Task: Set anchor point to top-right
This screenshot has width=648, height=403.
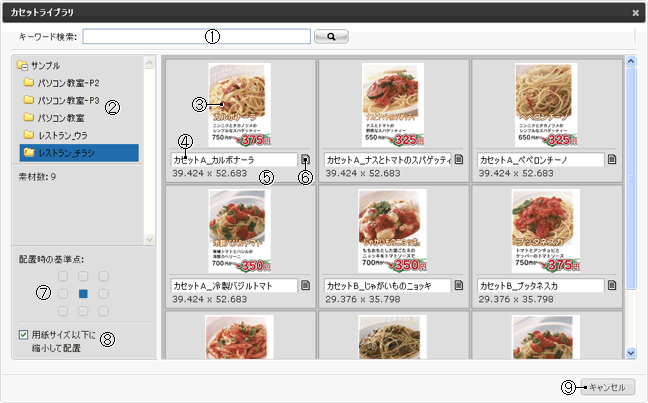Action: click(103, 276)
